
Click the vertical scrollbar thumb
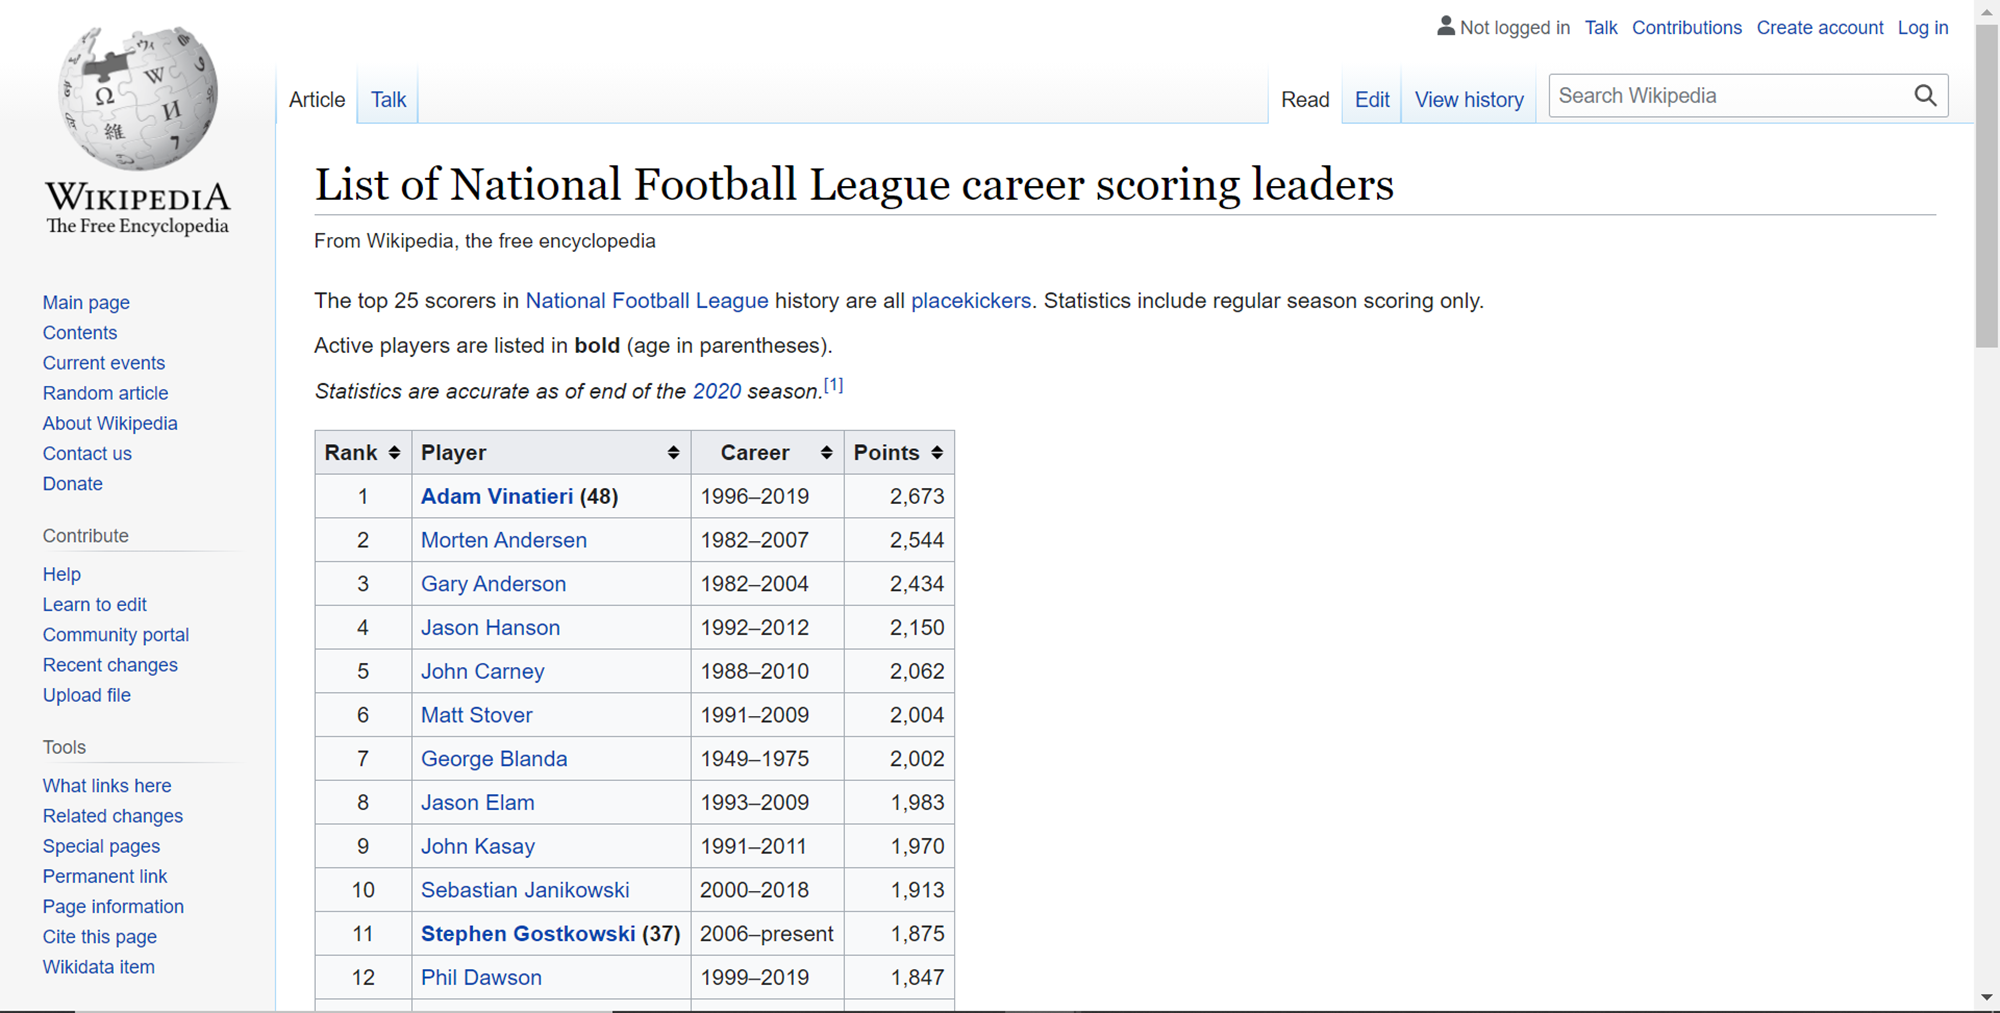click(1987, 186)
